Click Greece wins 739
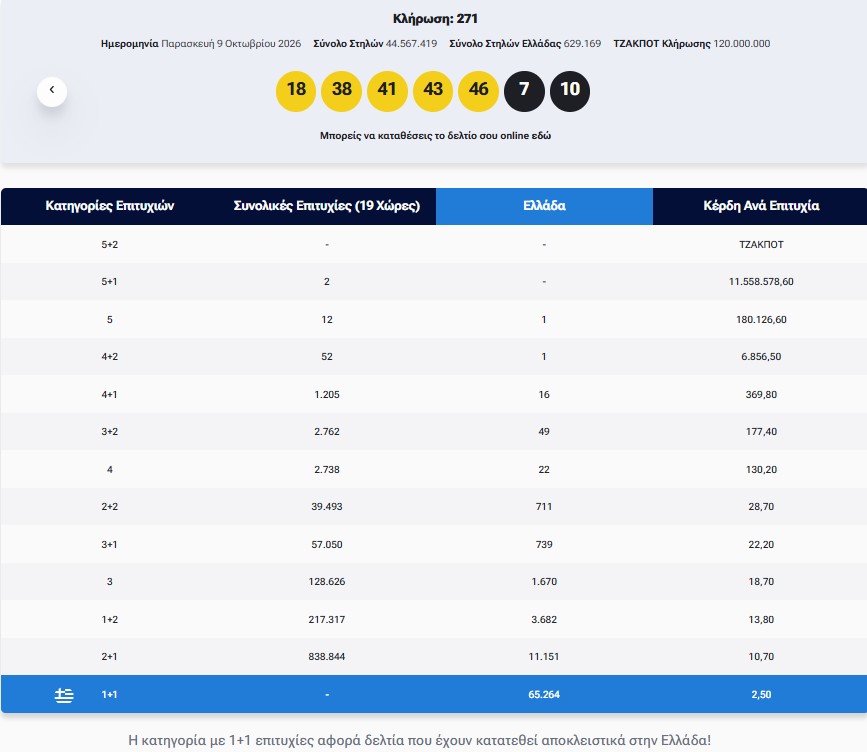 pos(544,545)
